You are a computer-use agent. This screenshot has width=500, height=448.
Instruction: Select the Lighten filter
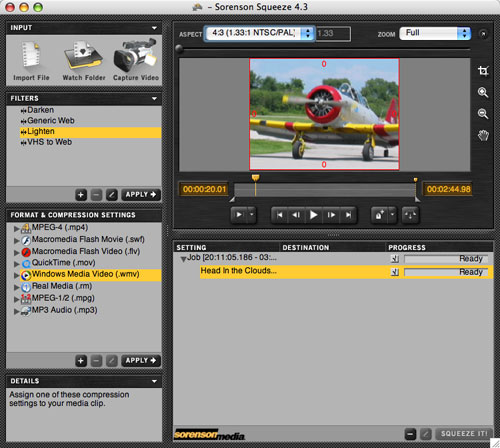(91, 132)
